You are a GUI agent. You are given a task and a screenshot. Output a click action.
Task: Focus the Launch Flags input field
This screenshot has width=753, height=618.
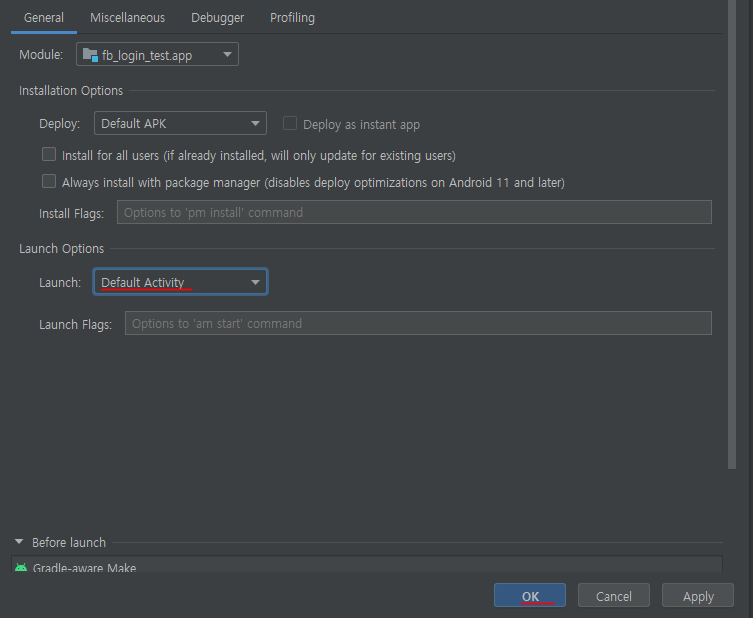[x=418, y=323]
